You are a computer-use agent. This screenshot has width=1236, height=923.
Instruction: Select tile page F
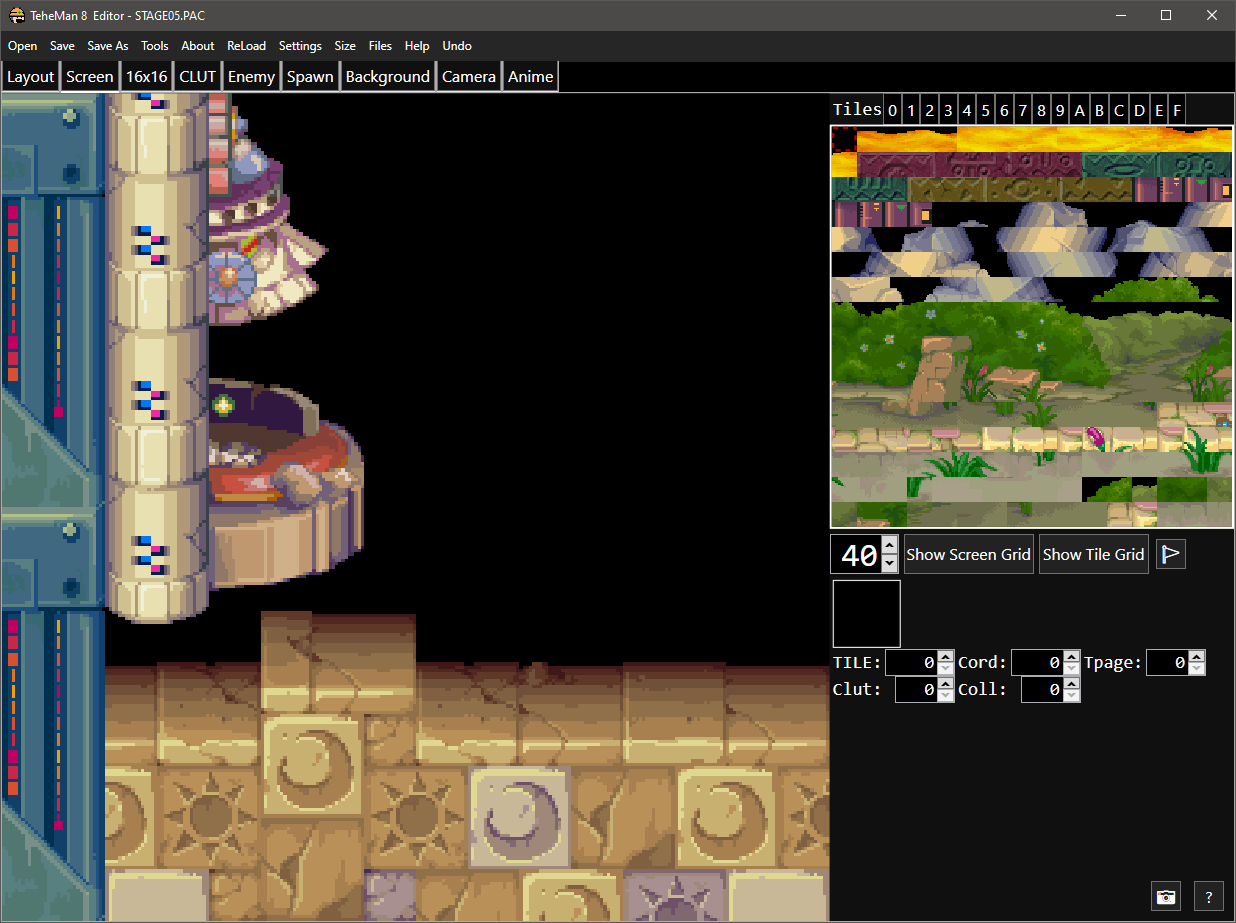(1177, 110)
